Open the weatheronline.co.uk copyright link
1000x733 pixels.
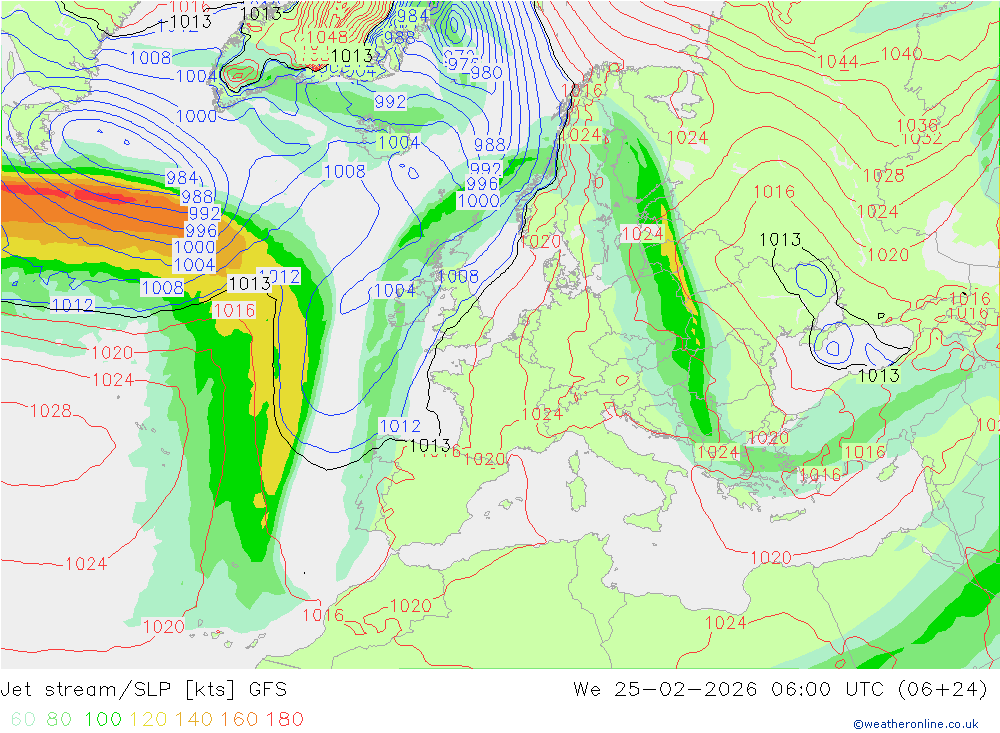(x=916, y=723)
